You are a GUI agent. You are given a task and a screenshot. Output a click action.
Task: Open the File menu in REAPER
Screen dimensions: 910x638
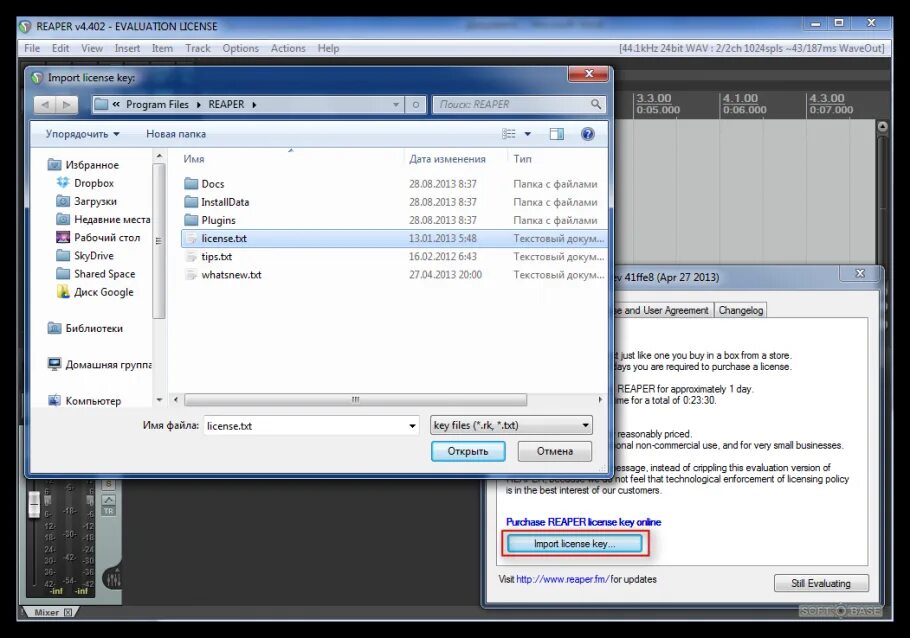32,48
